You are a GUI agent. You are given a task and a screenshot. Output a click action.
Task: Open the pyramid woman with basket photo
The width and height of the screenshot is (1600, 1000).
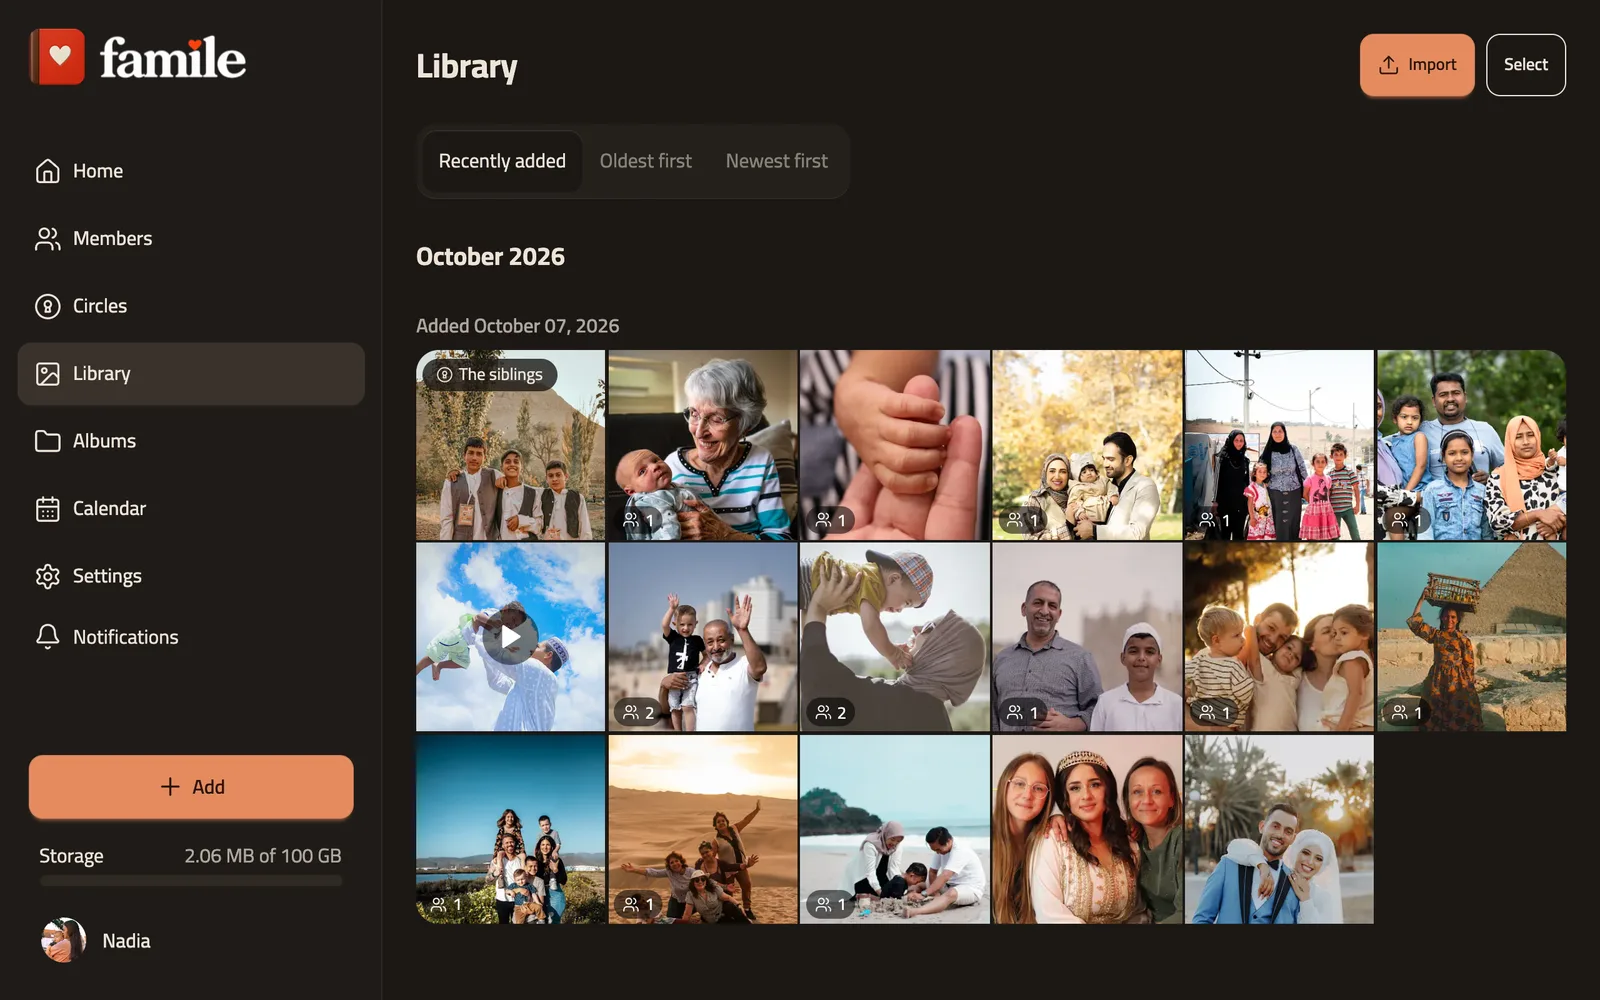[1471, 637]
